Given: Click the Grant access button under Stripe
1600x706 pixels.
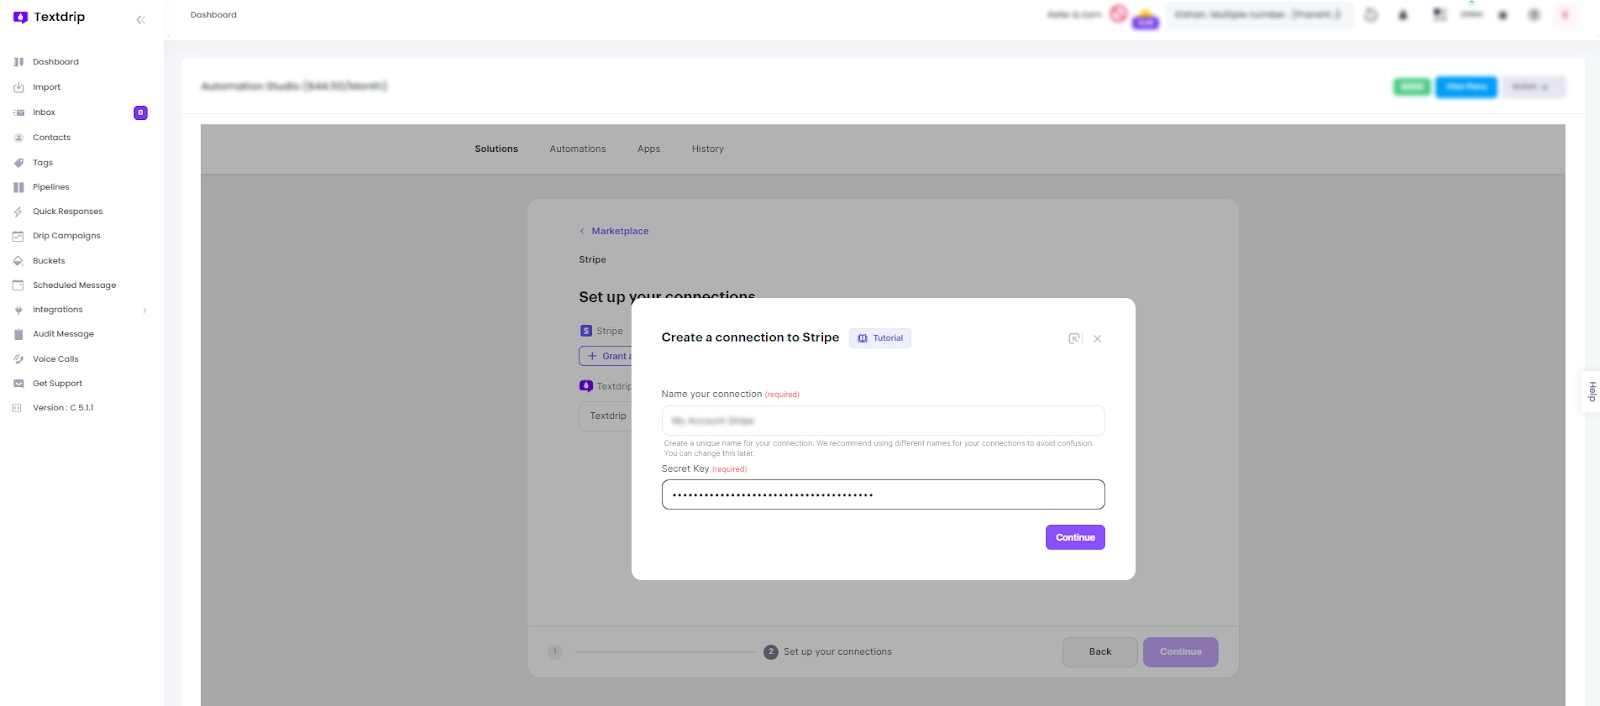Looking at the screenshot, I should pos(605,356).
